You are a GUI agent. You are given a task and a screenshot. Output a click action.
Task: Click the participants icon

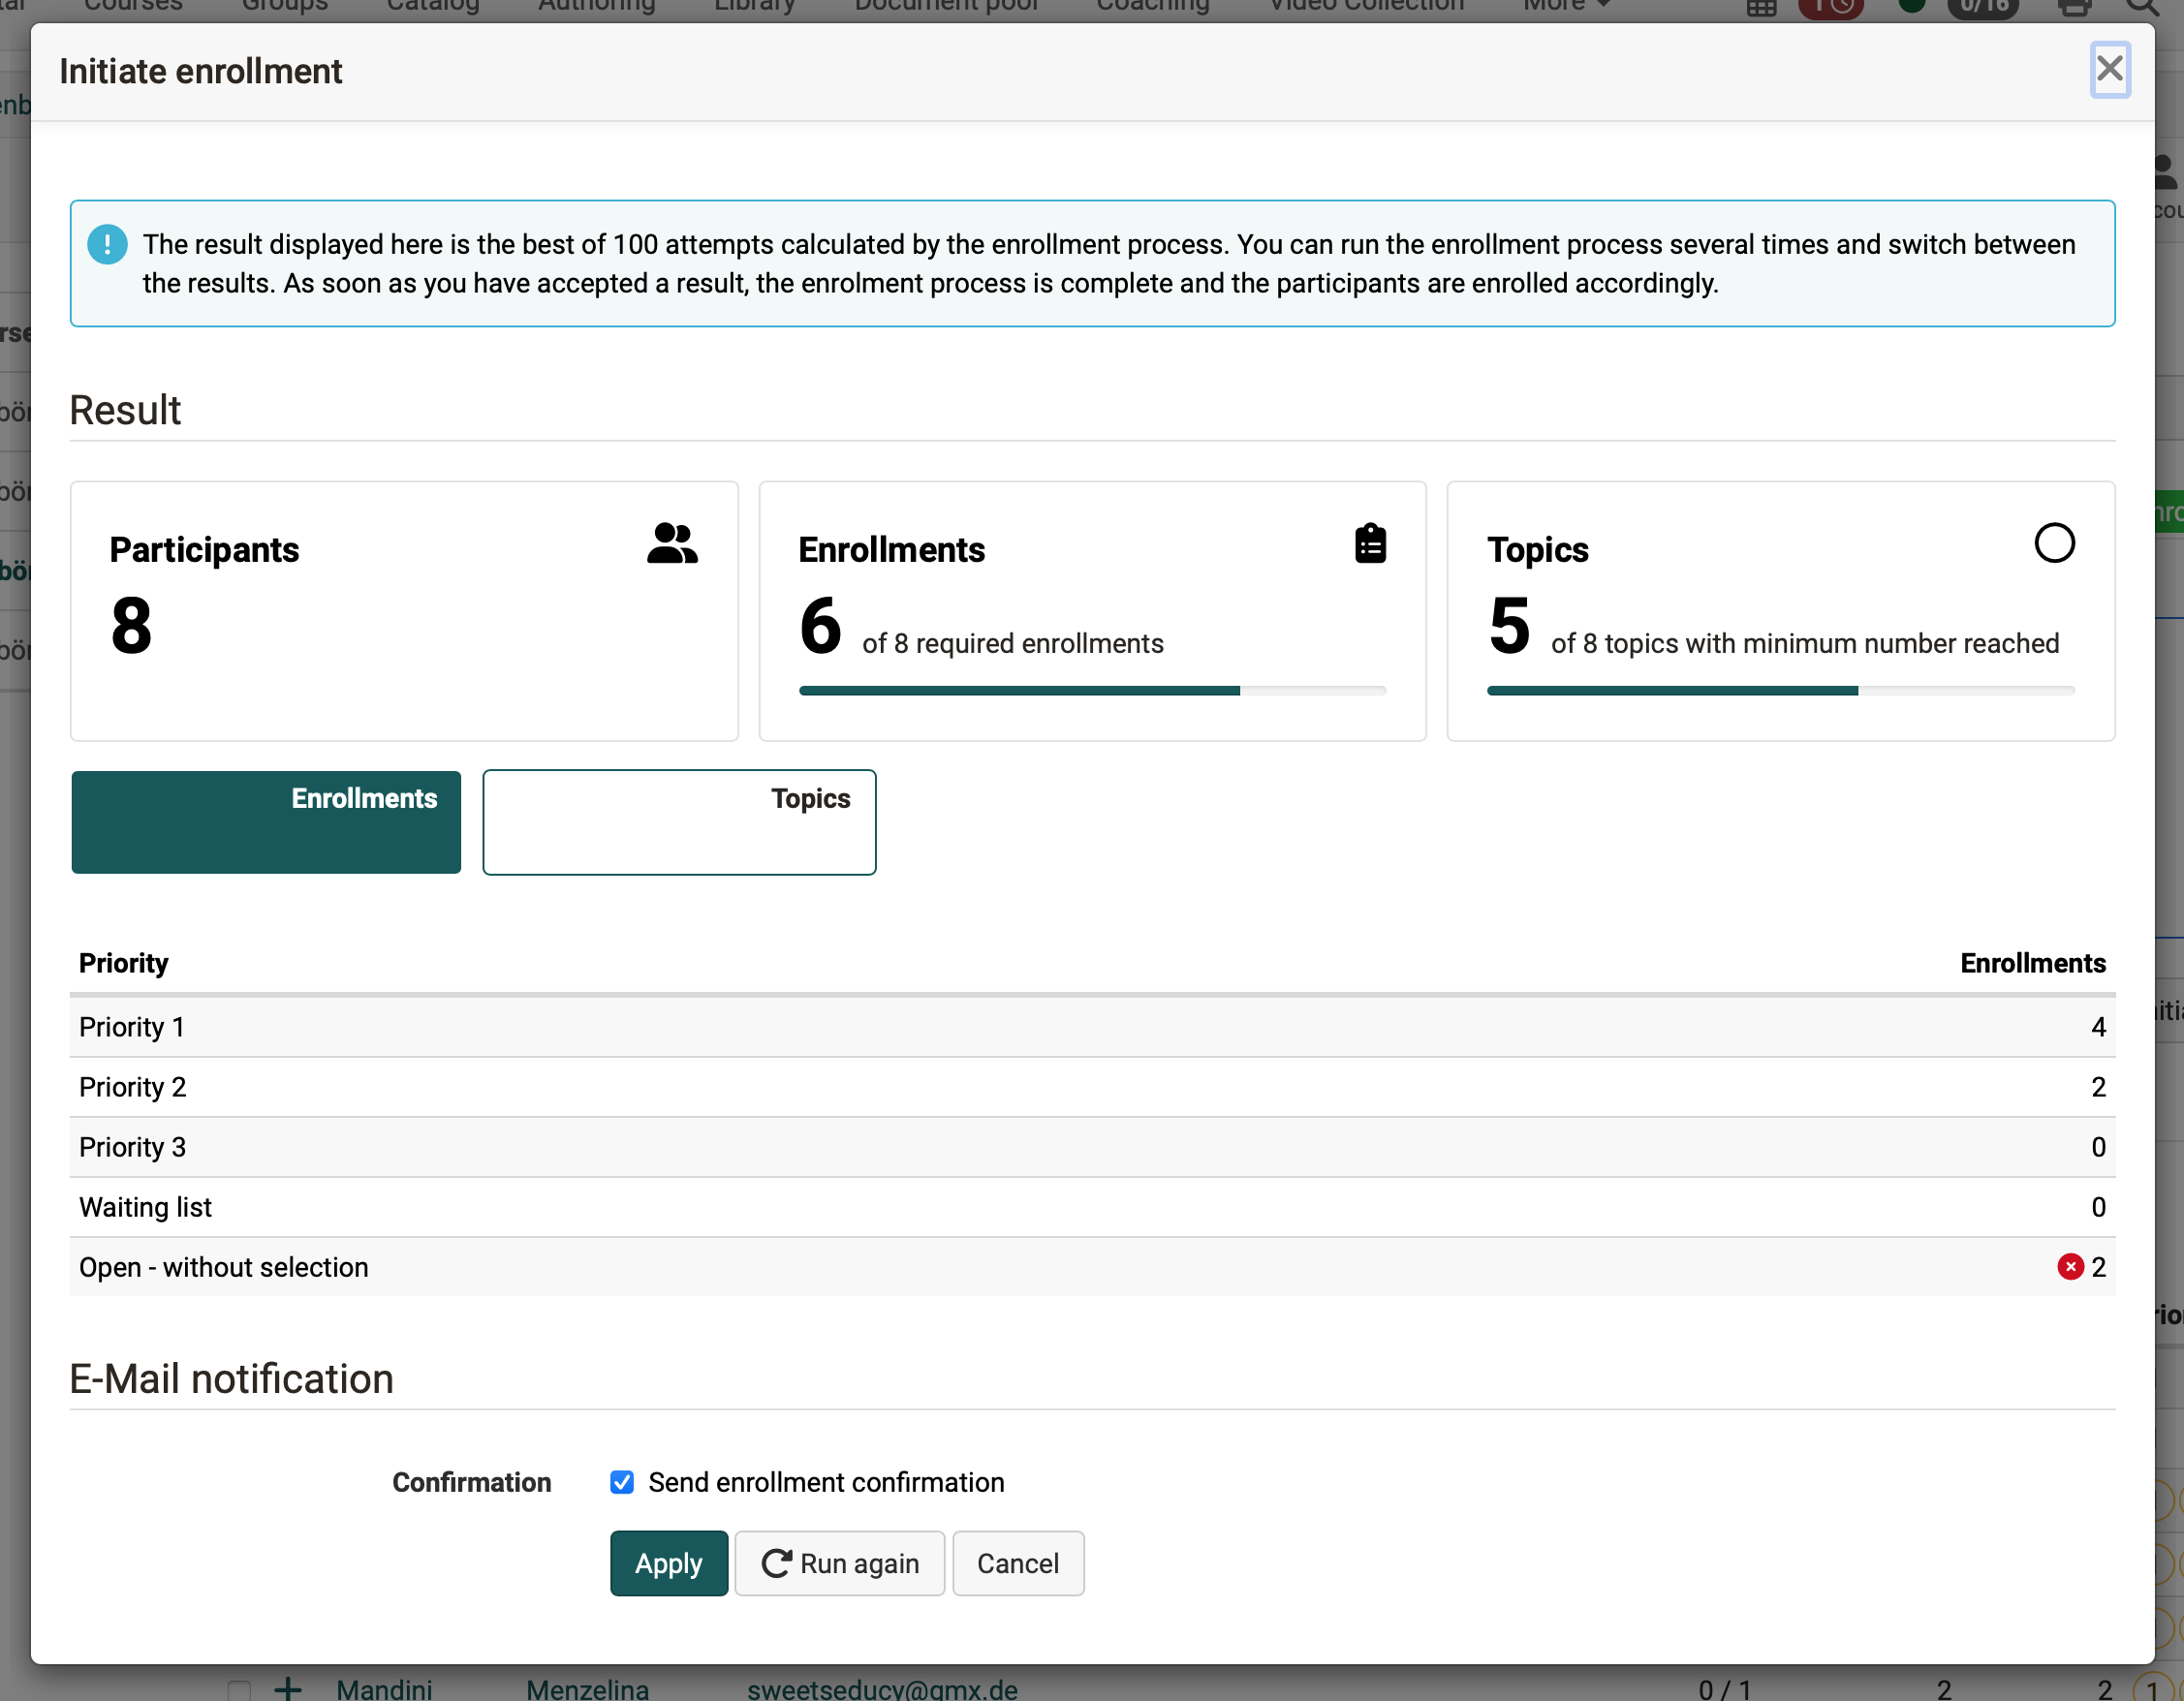point(673,544)
